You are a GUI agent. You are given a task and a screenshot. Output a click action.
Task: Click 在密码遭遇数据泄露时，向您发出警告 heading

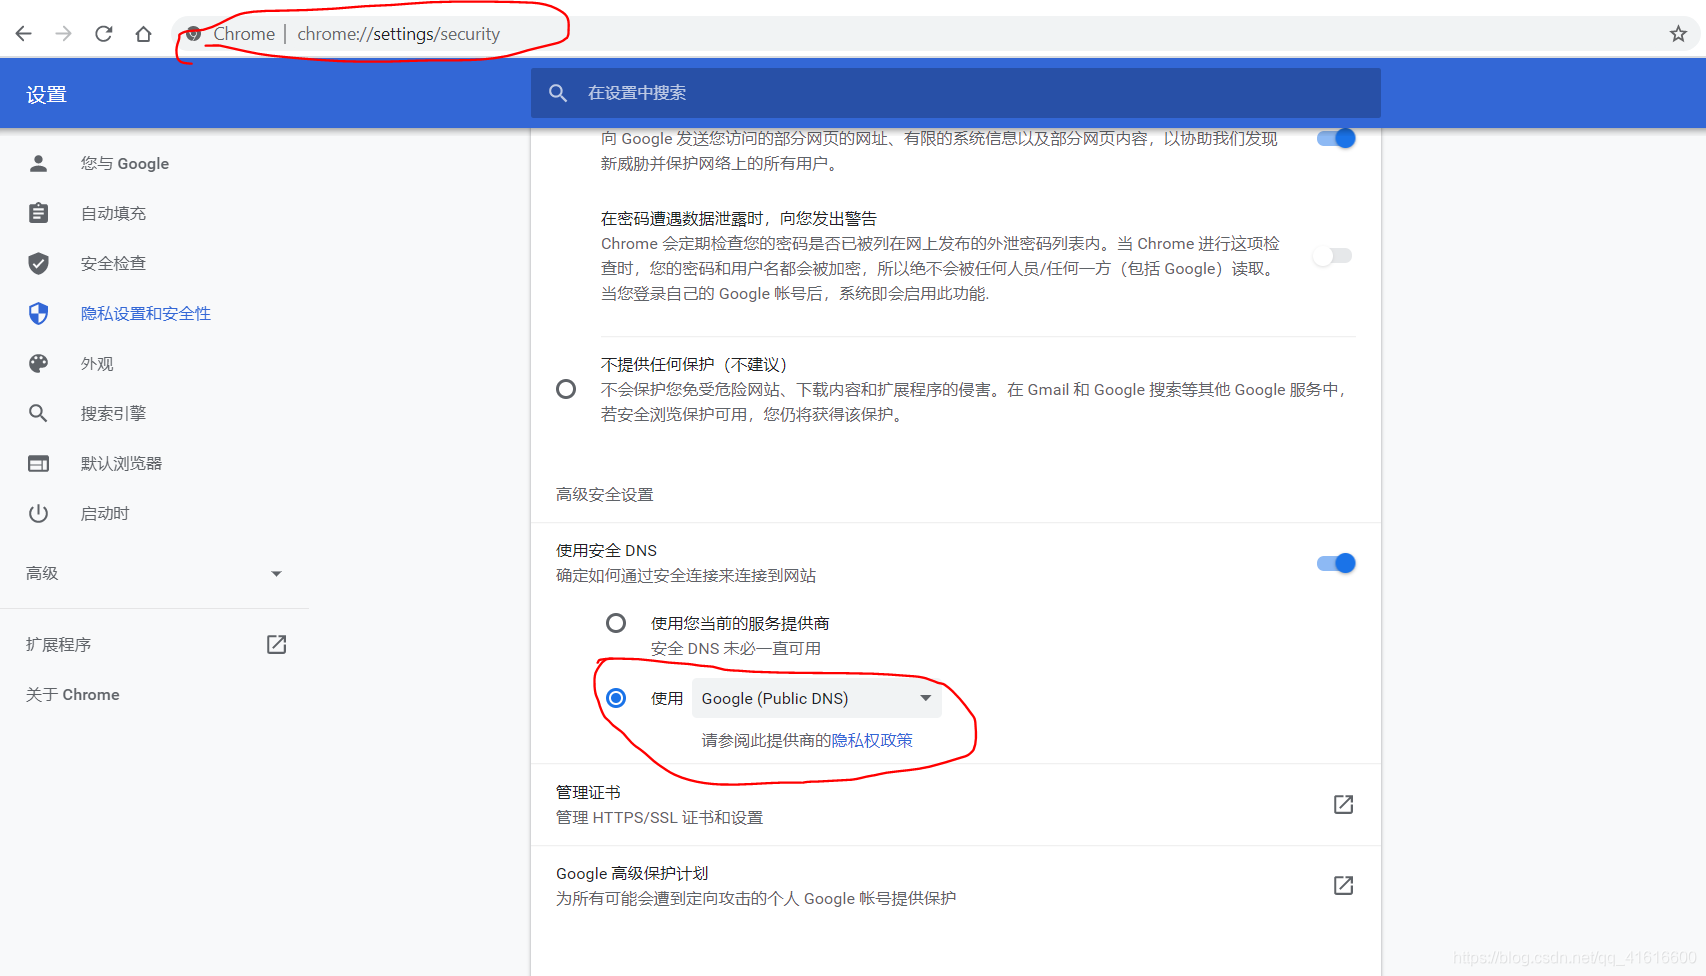tap(738, 218)
